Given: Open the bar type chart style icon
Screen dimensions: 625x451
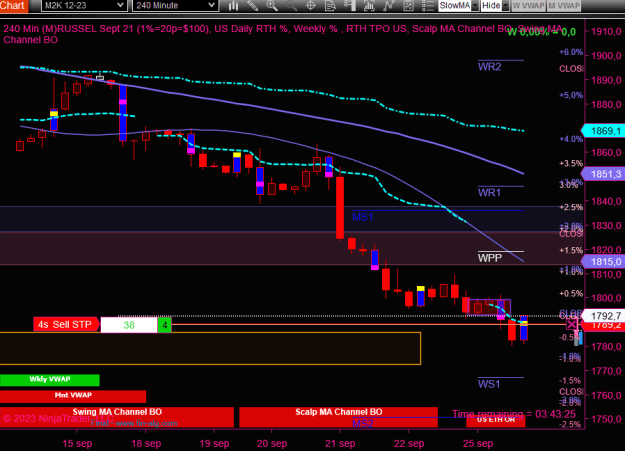Looking at the screenshot, I should click(x=233, y=6).
